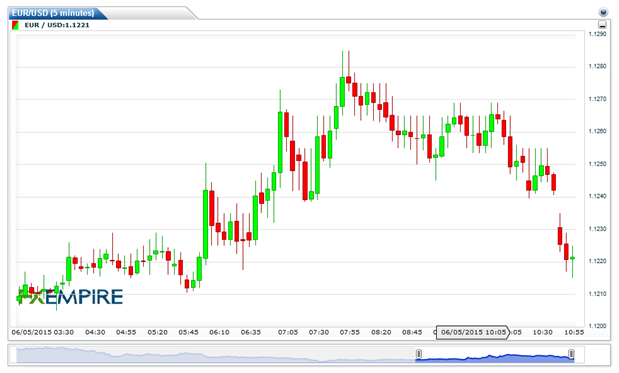Click the 08:45 time axis label

[x=412, y=332]
